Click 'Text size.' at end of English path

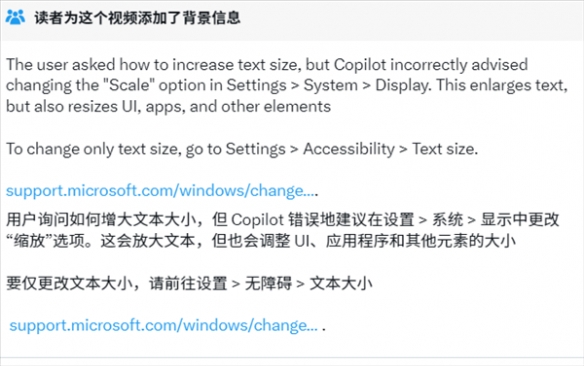click(445, 149)
